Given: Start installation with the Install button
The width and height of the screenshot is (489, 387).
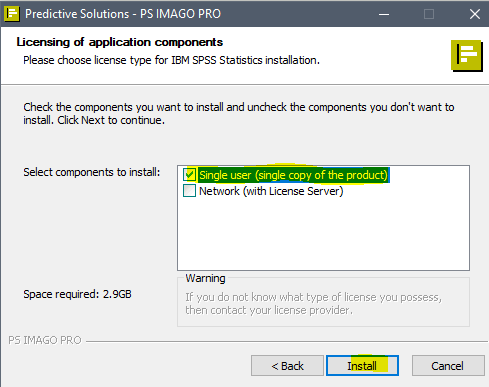Looking at the screenshot, I should point(362,366).
